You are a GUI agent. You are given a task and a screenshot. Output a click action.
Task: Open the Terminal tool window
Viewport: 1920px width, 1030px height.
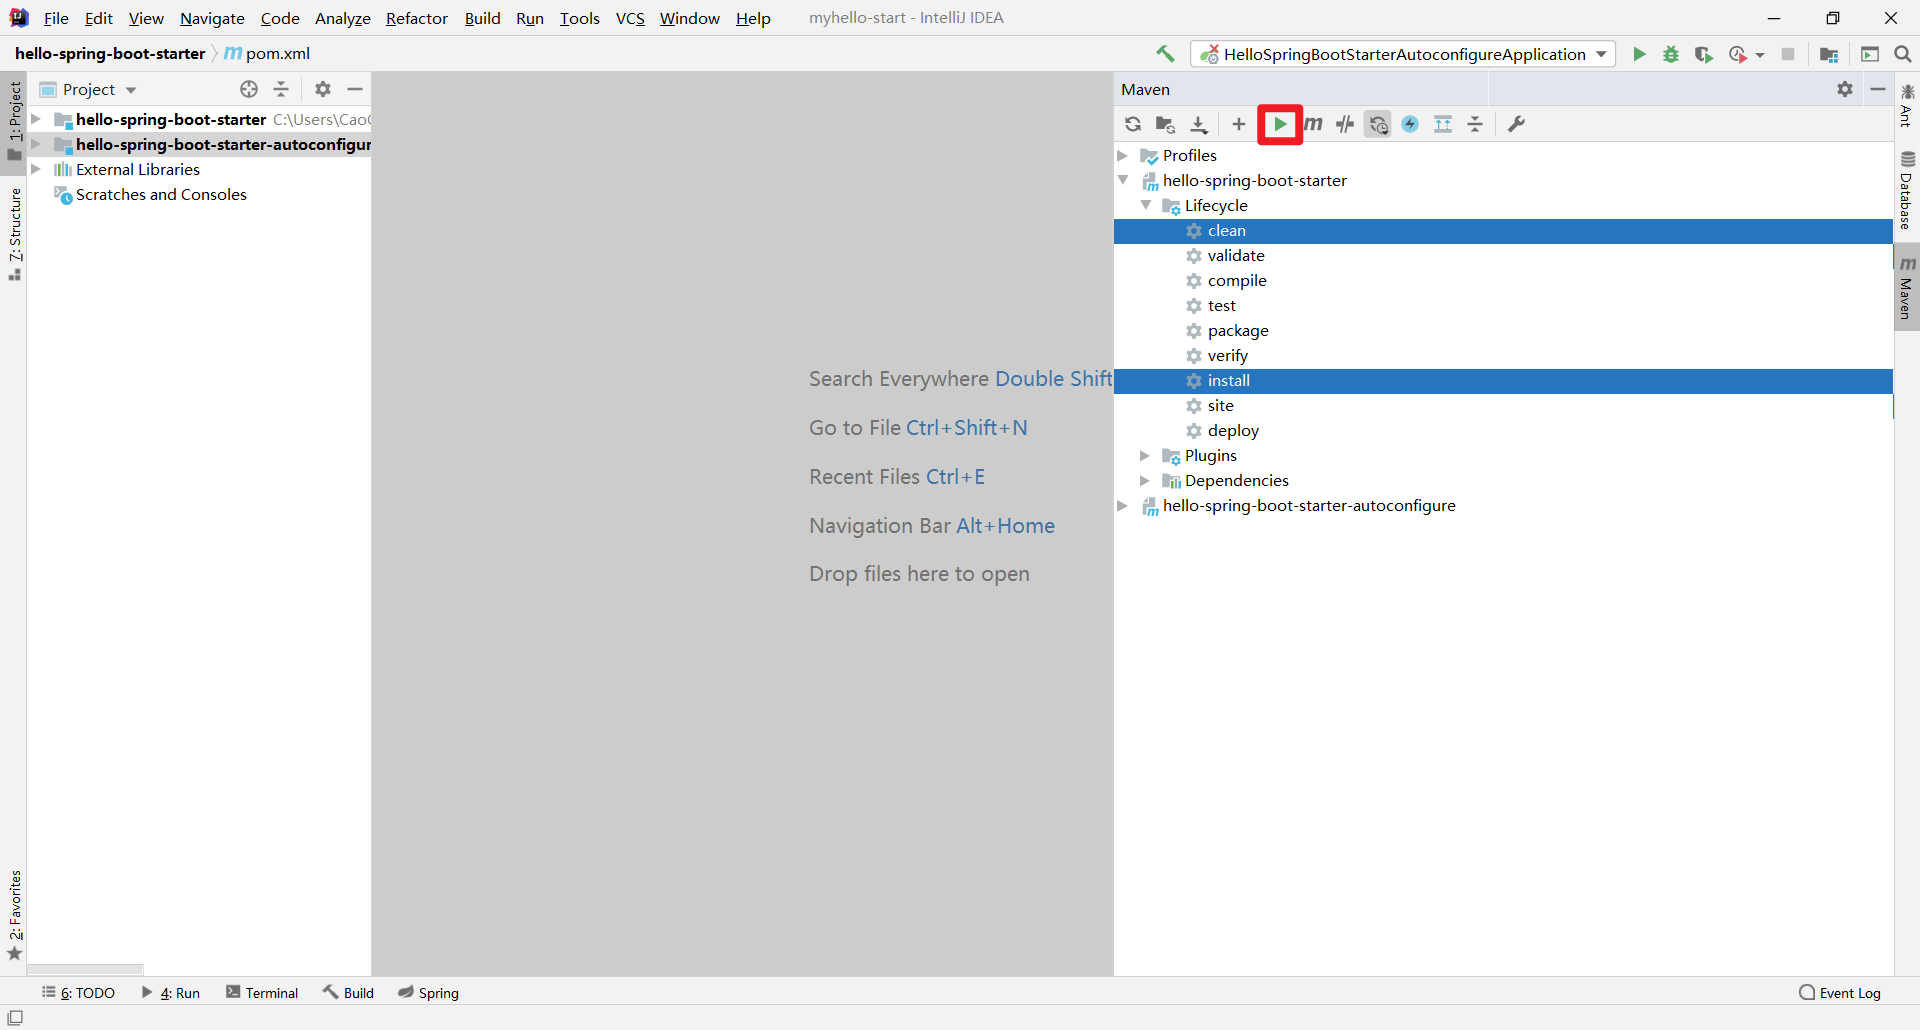262,993
